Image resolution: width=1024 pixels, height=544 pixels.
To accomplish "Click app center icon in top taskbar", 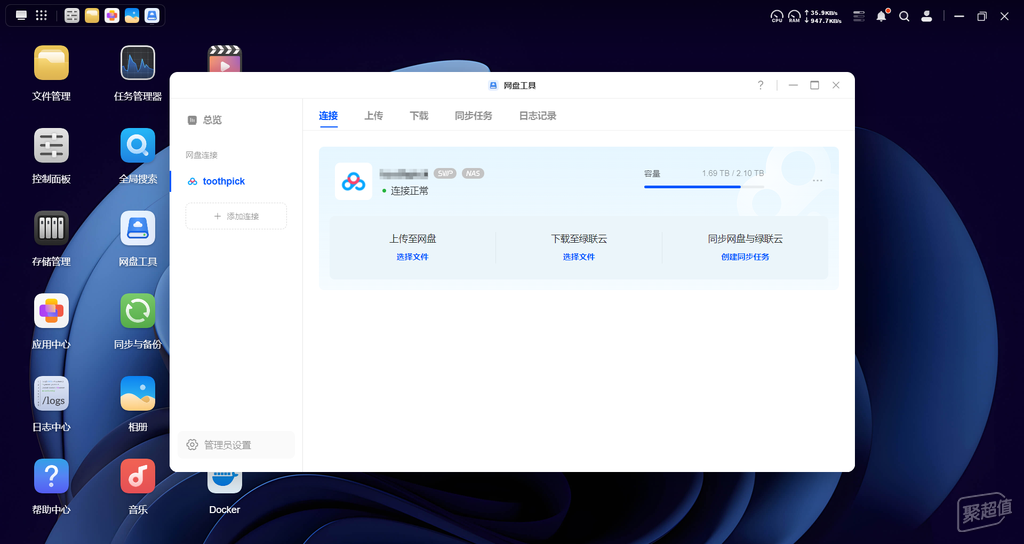I will coord(112,16).
